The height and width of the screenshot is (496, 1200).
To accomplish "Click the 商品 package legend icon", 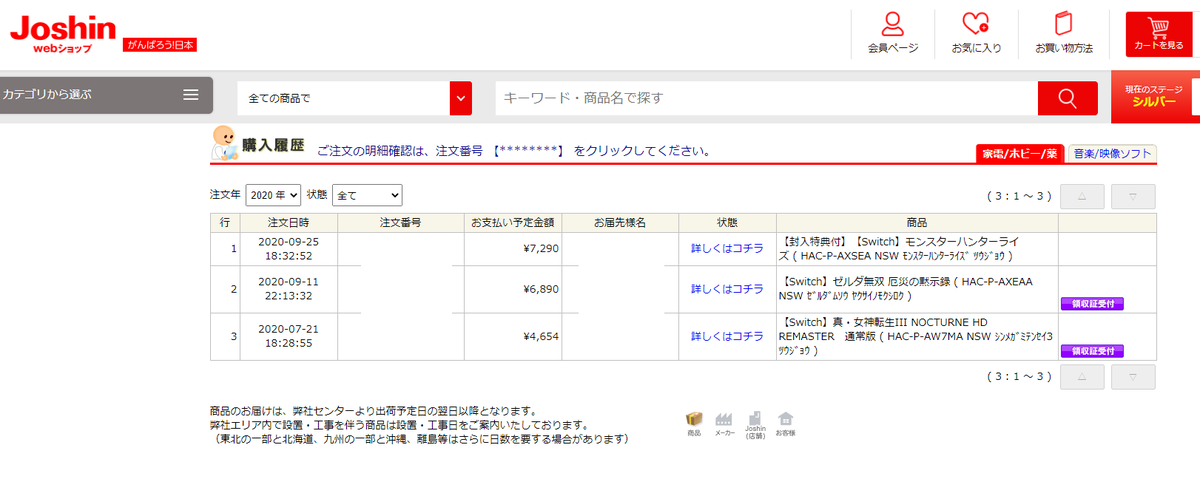I will click(x=694, y=423).
